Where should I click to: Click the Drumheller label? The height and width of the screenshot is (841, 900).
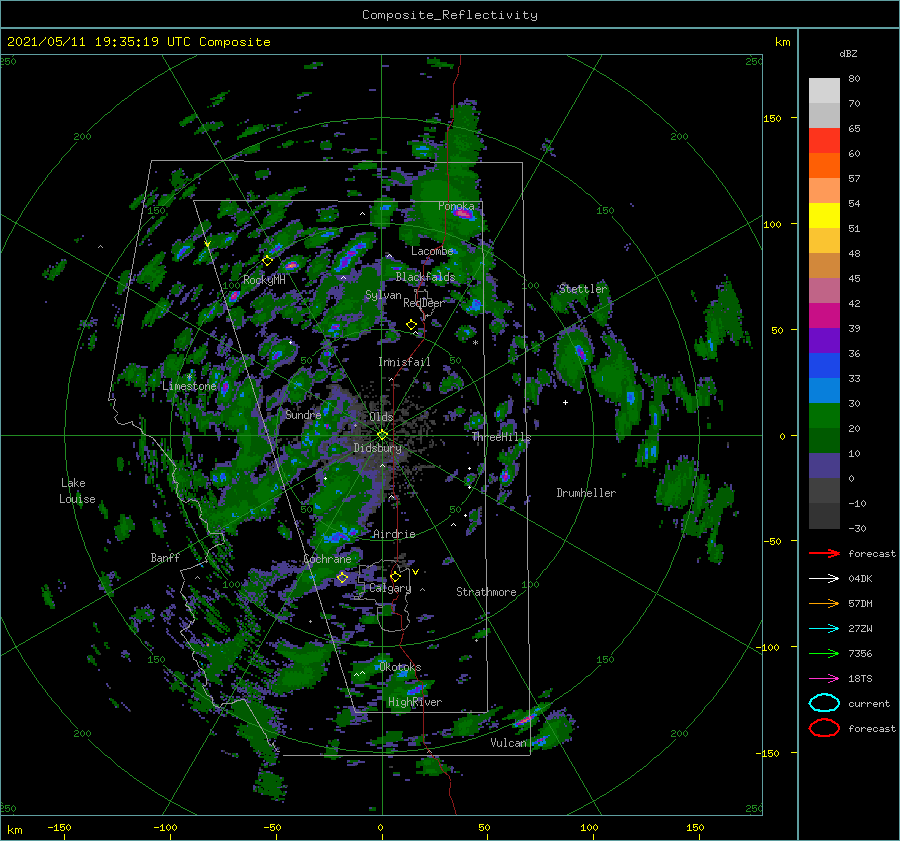coord(586,493)
